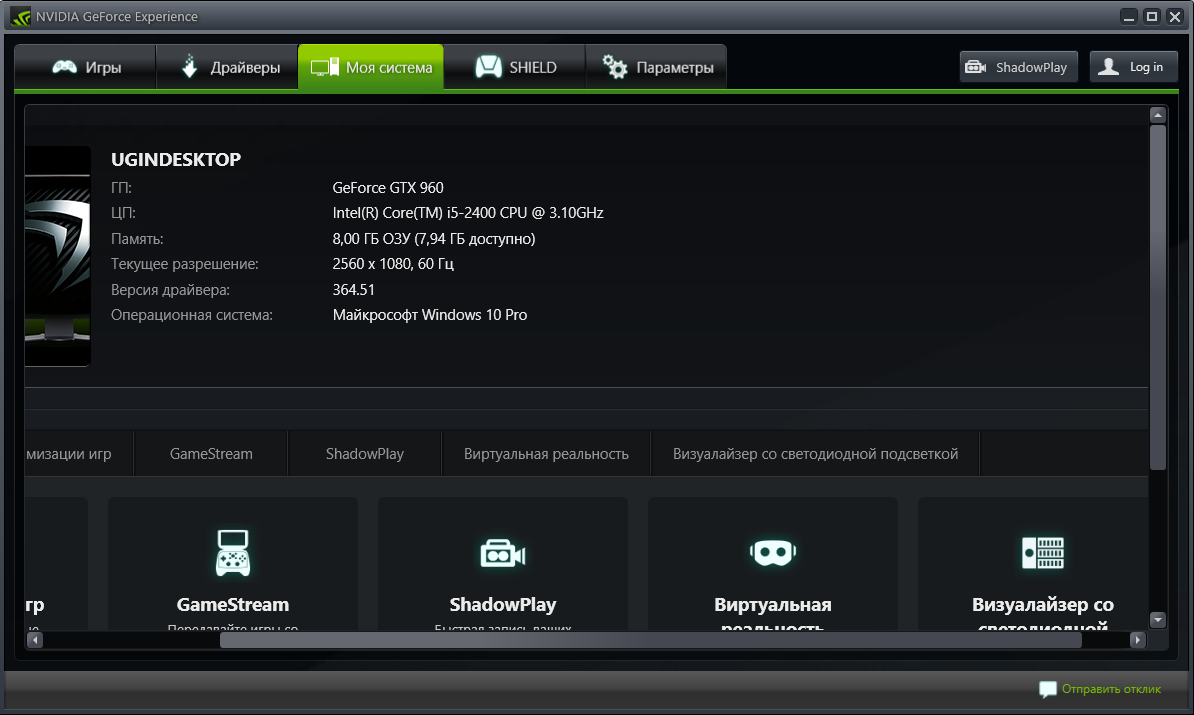This screenshot has height=715, width=1194.
Task: Click the horizontal scrollbar right arrow
Action: tap(1138, 640)
